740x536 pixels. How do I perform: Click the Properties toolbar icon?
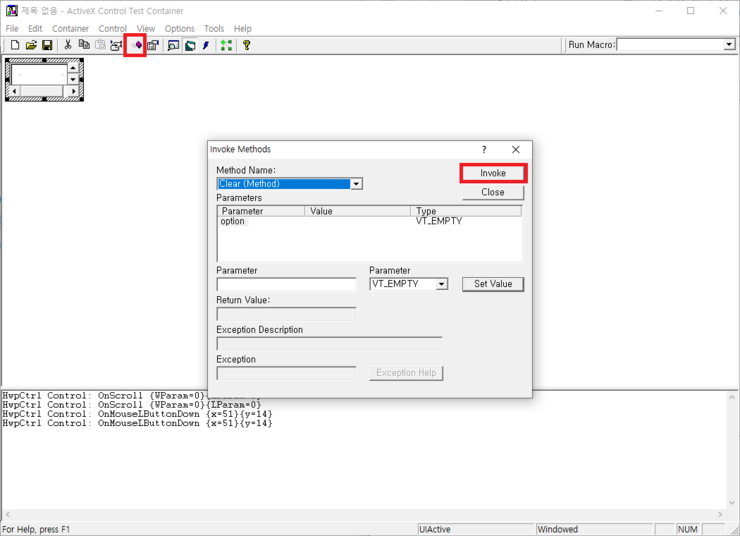(x=153, y=45)
